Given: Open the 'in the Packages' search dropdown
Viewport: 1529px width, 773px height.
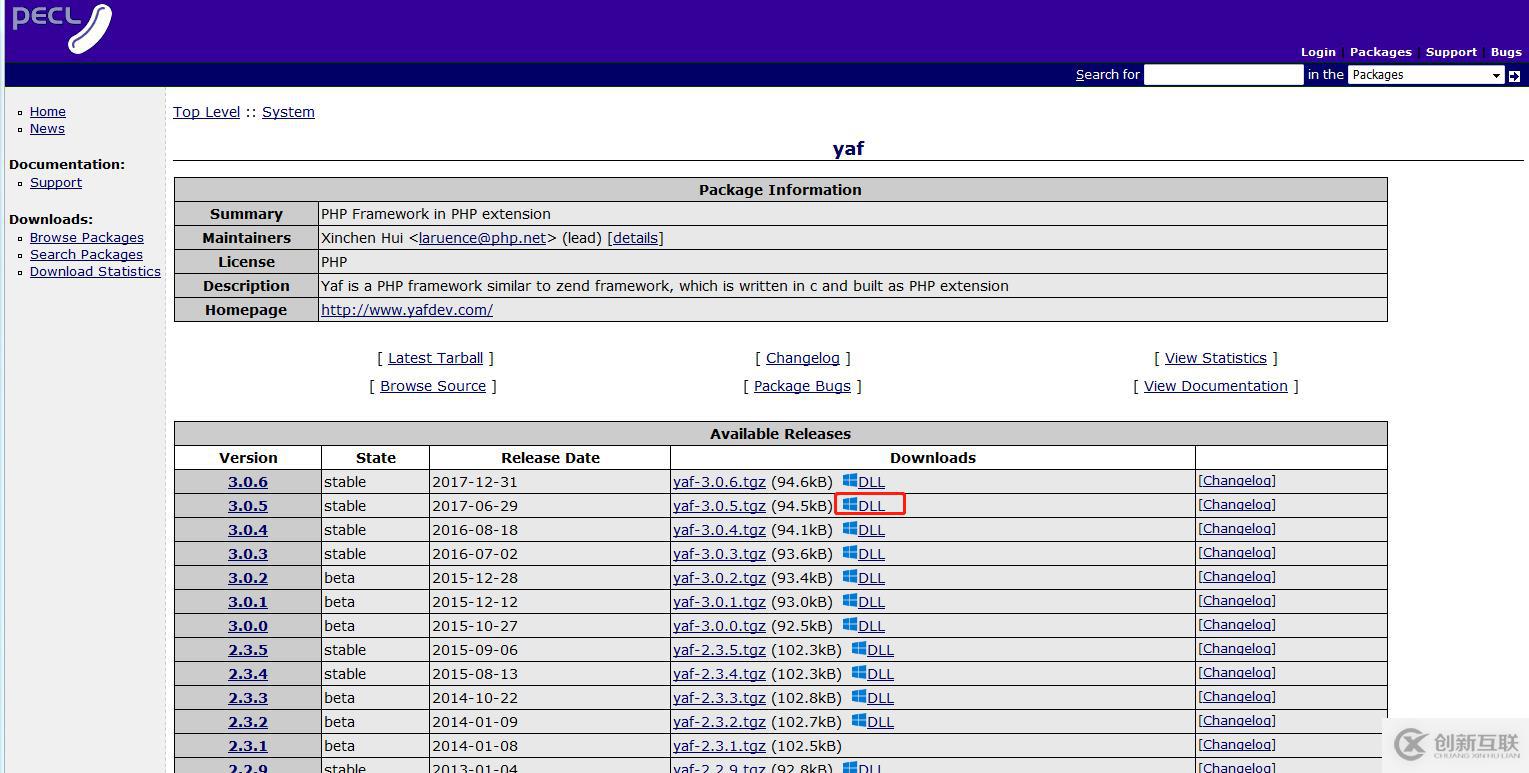Looking at the screenshot, I should pos(1426,75).
